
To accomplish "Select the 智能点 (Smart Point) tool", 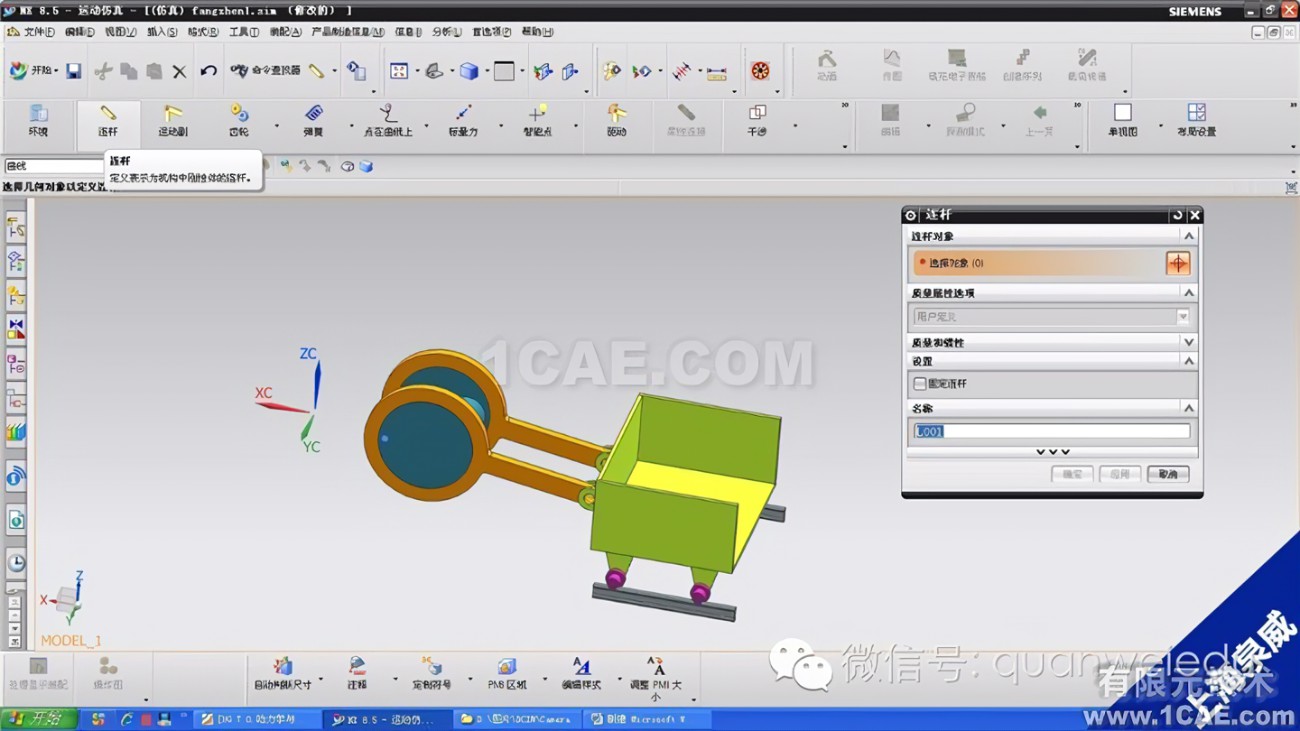I will (x=538, y=121).
